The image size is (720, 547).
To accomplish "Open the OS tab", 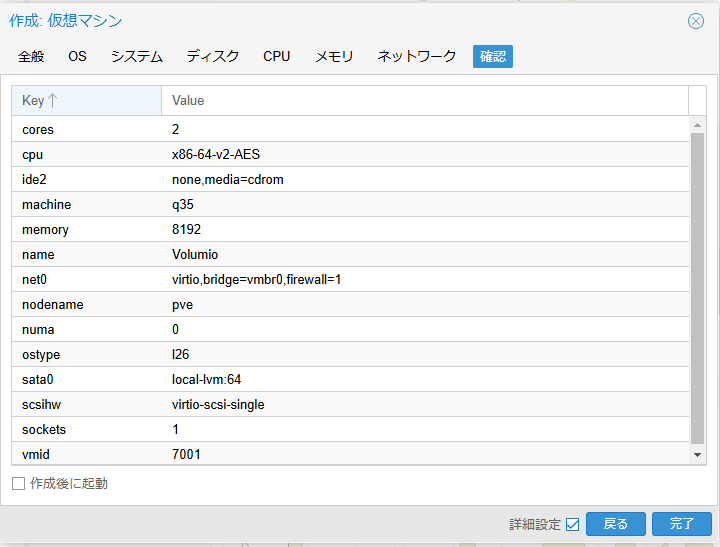I will pyautogui.click(x=77, y=56).
